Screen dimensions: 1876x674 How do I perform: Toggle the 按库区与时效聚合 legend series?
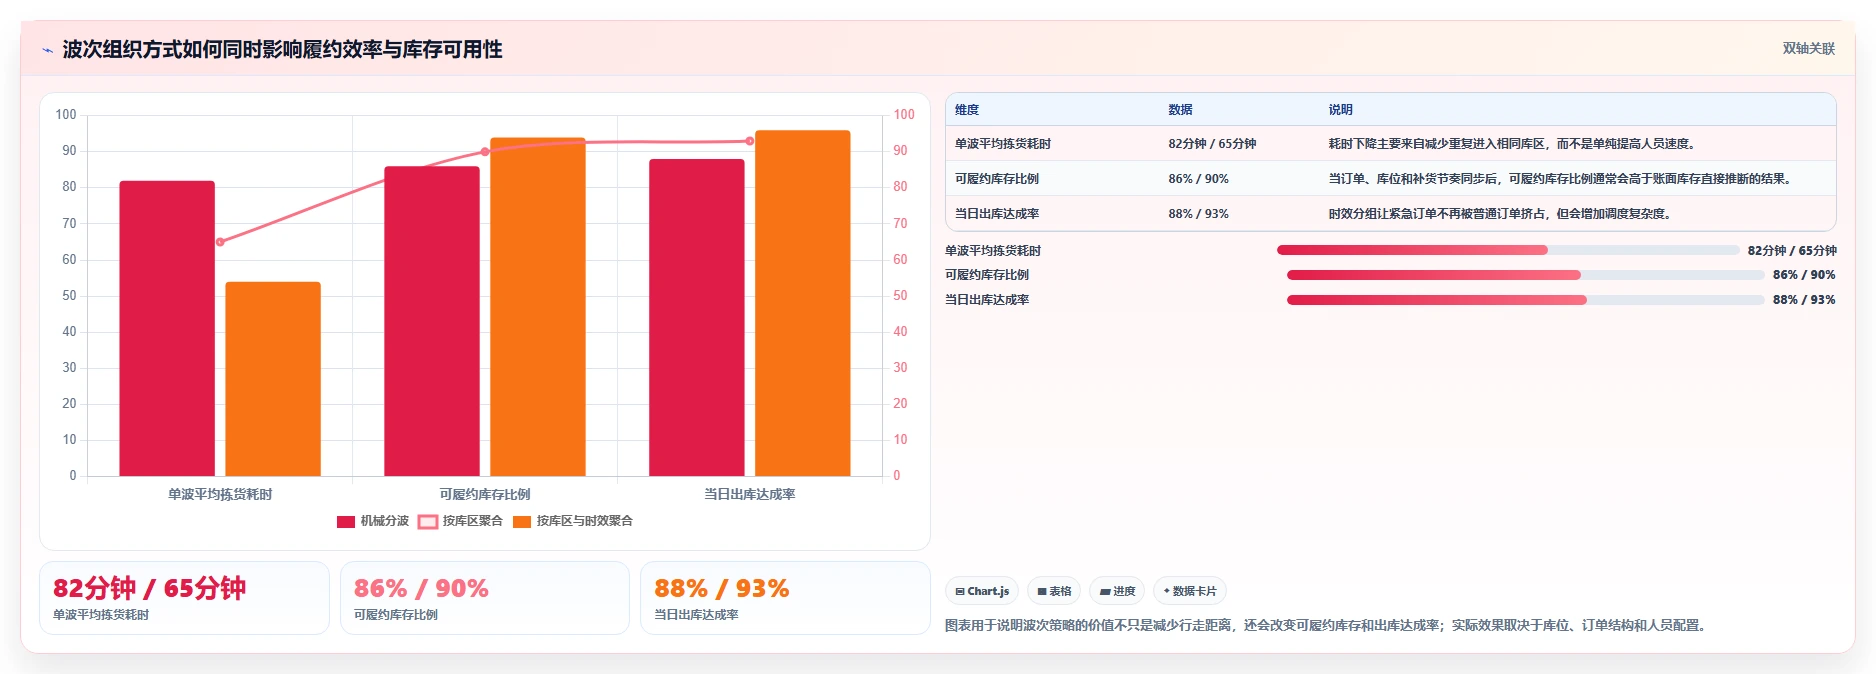[572, 521]
